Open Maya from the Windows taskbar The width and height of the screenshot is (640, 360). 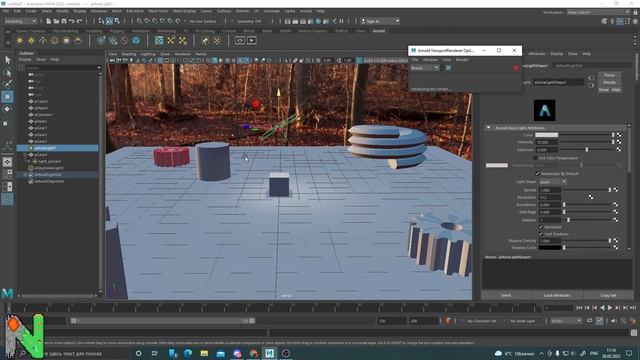coord(269,353)
